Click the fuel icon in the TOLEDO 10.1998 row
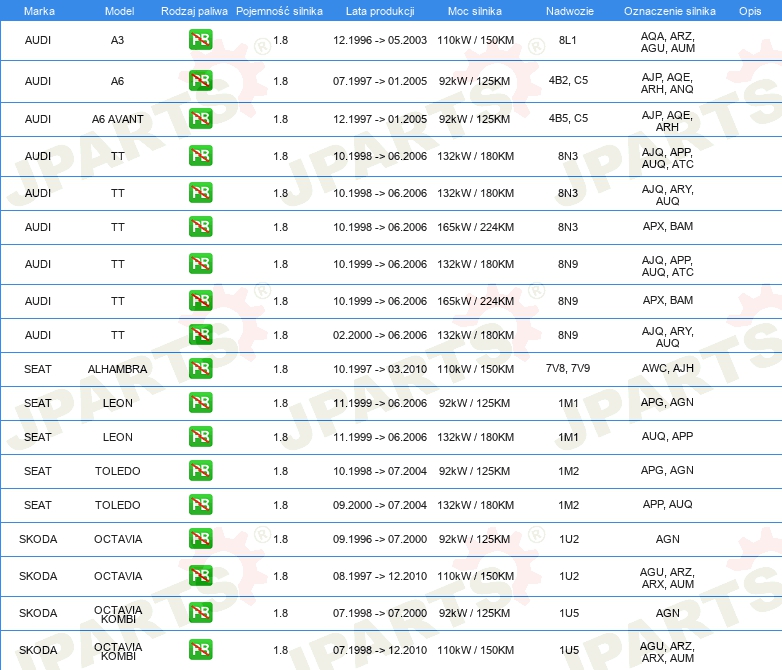The image size is (782, 670). (x=200, y=470)
